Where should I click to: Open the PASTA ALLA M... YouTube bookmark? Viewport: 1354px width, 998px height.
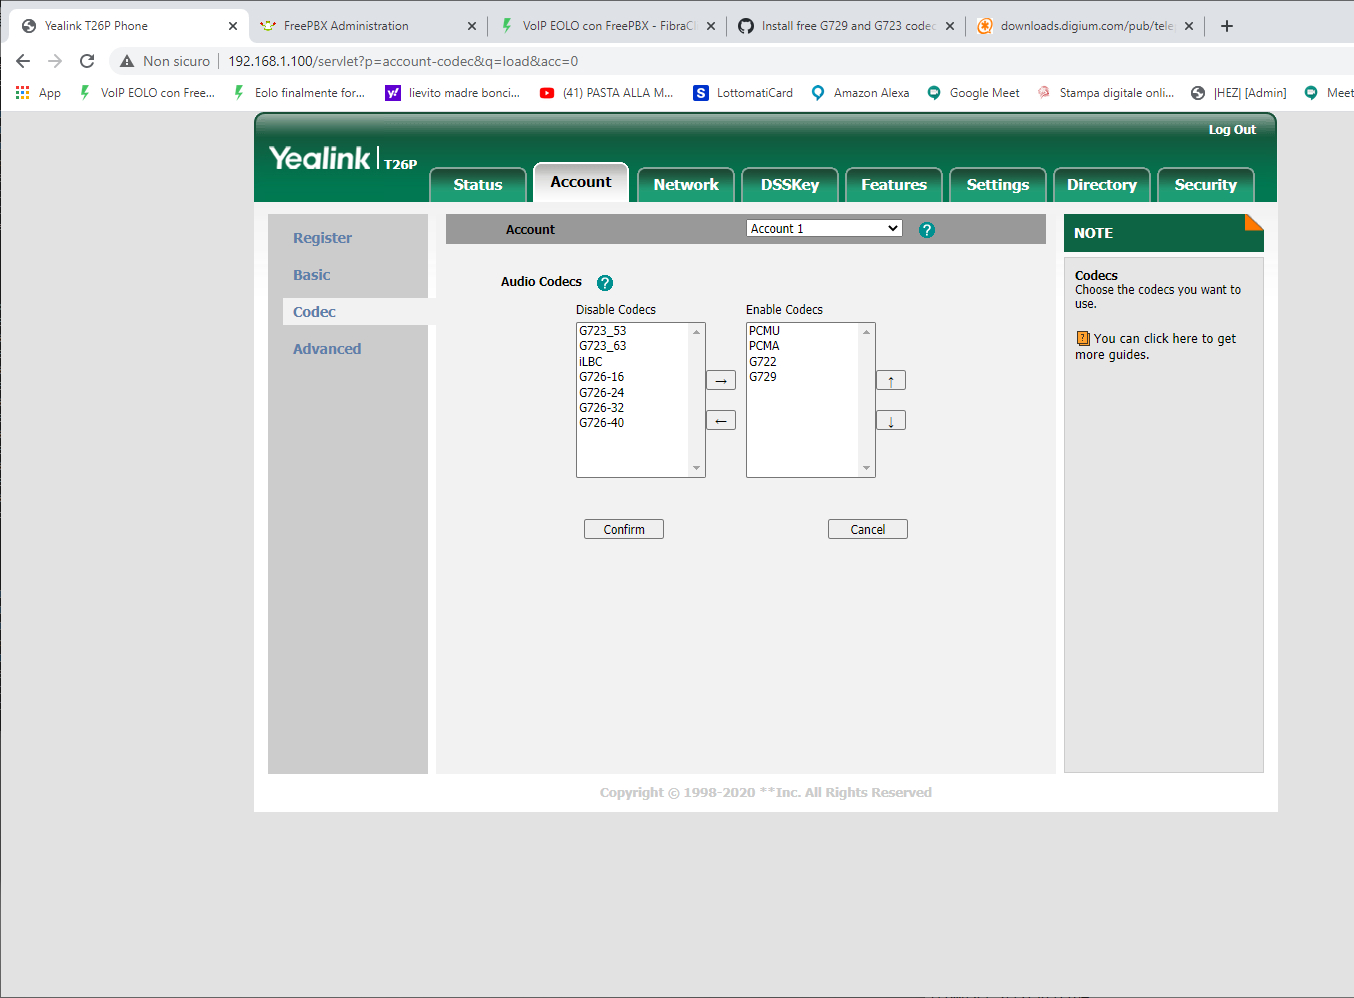coord(606,92)
